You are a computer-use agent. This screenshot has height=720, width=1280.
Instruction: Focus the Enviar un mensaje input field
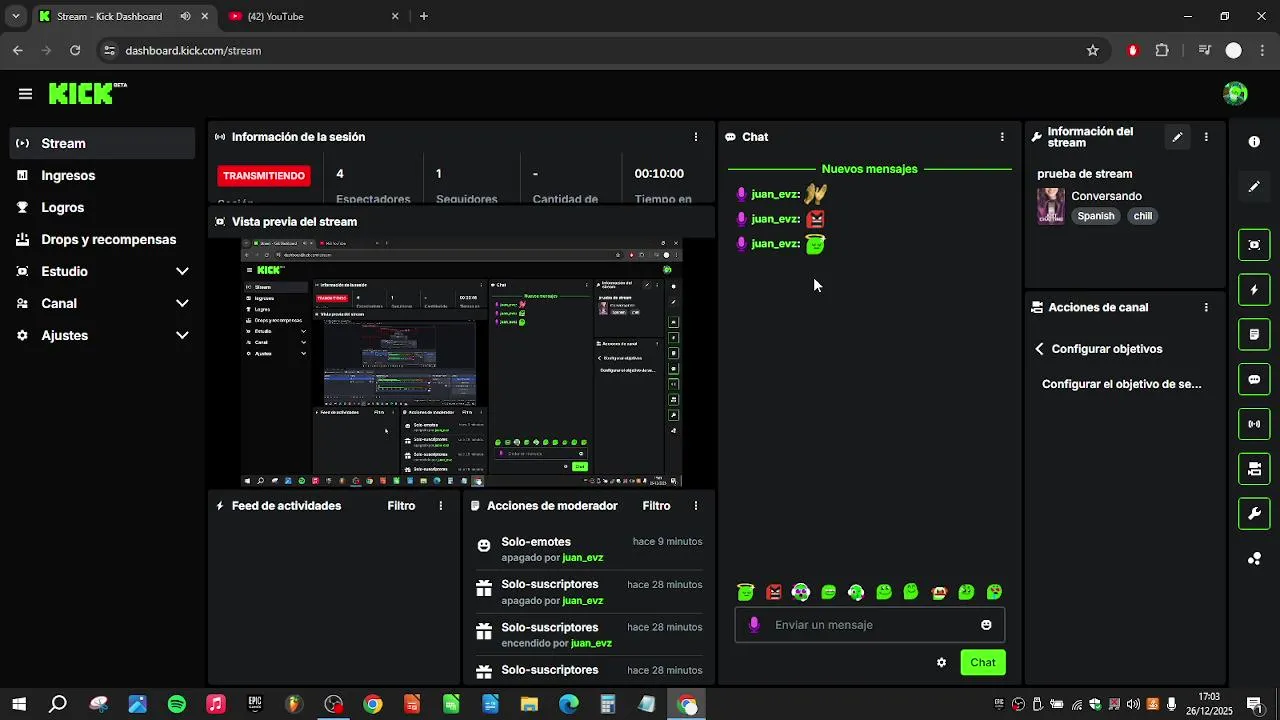870,625
